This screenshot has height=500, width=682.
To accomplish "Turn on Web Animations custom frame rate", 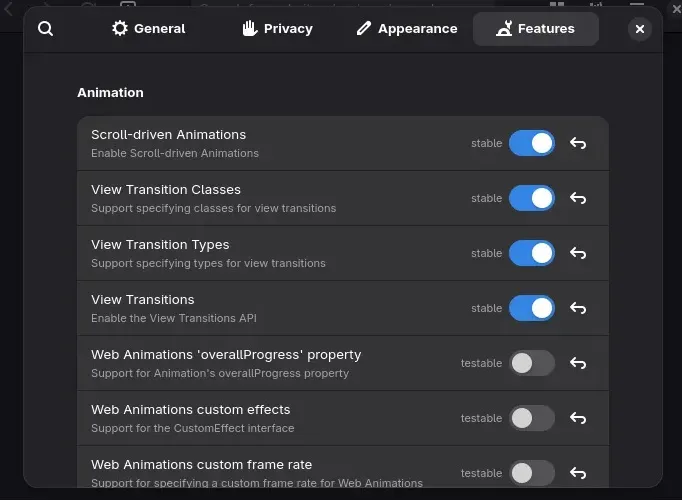I will 532,473.
